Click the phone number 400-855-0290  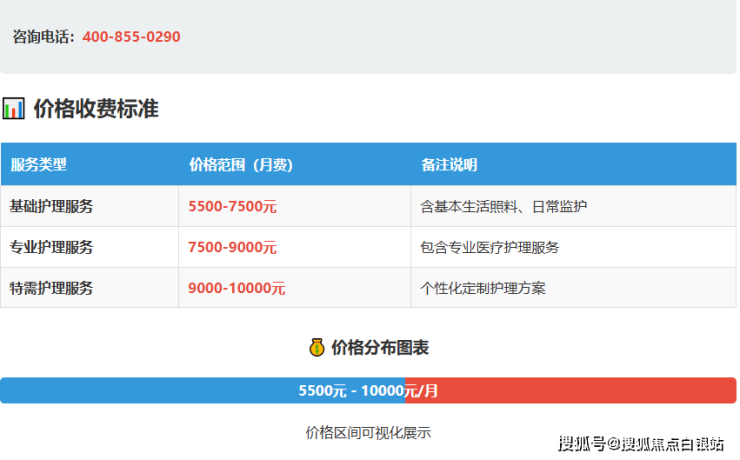point(131,37)
